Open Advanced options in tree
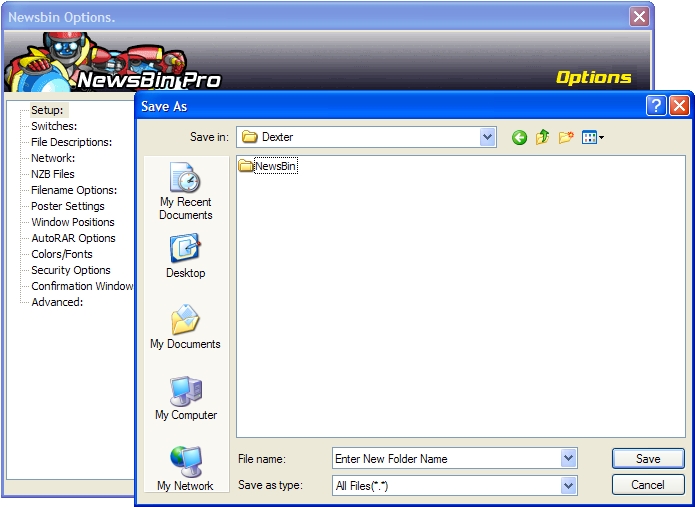The image size is (695, 507). [x=57, y=302]
